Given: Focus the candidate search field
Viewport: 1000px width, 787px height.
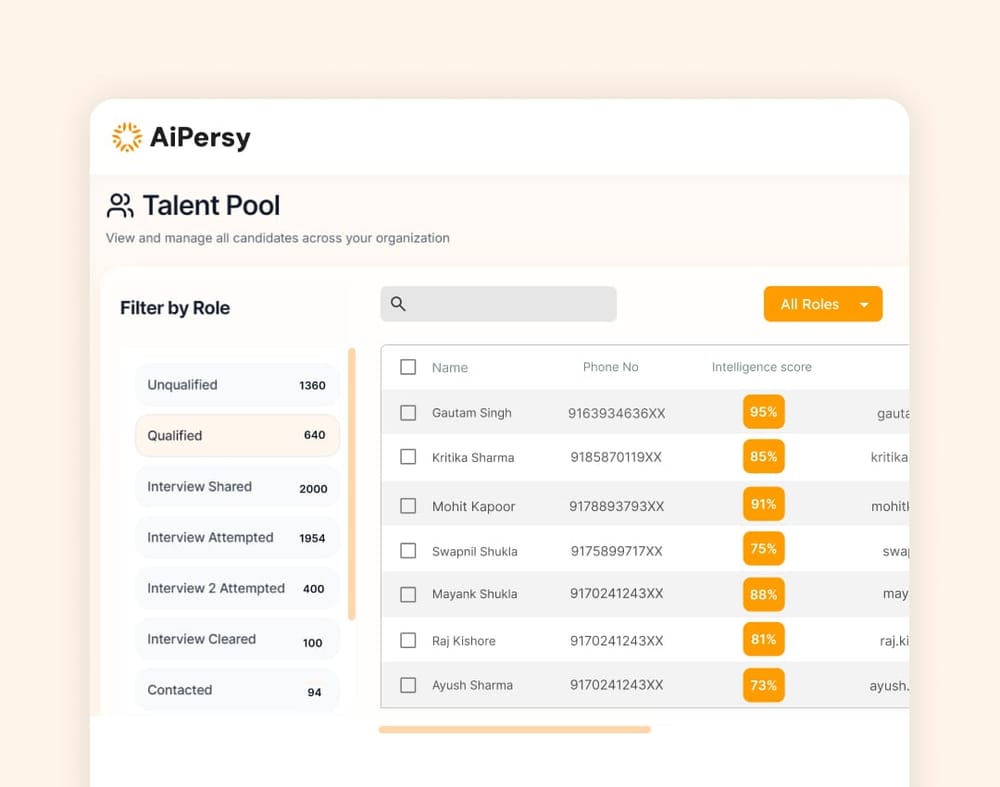Looking at the screenshot, I should click(x=510, y=304).
